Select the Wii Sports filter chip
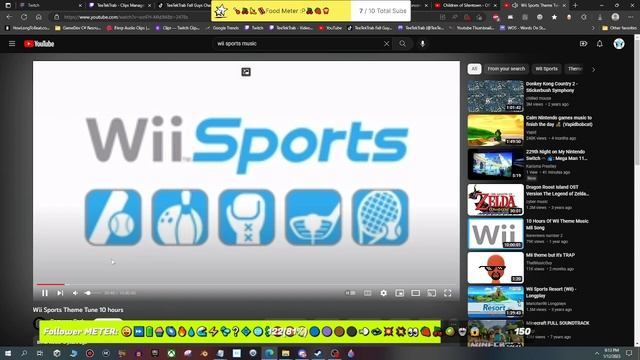The height and width of the screenshot is (360, 640). tap(546, 69)
